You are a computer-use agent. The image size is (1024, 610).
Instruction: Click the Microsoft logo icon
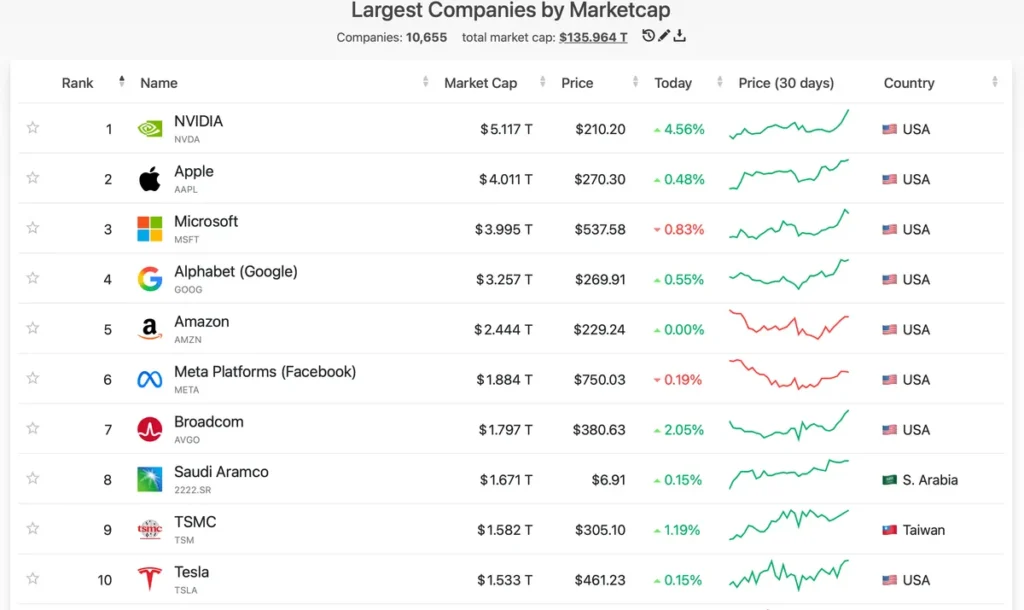[x=150, y=229]
